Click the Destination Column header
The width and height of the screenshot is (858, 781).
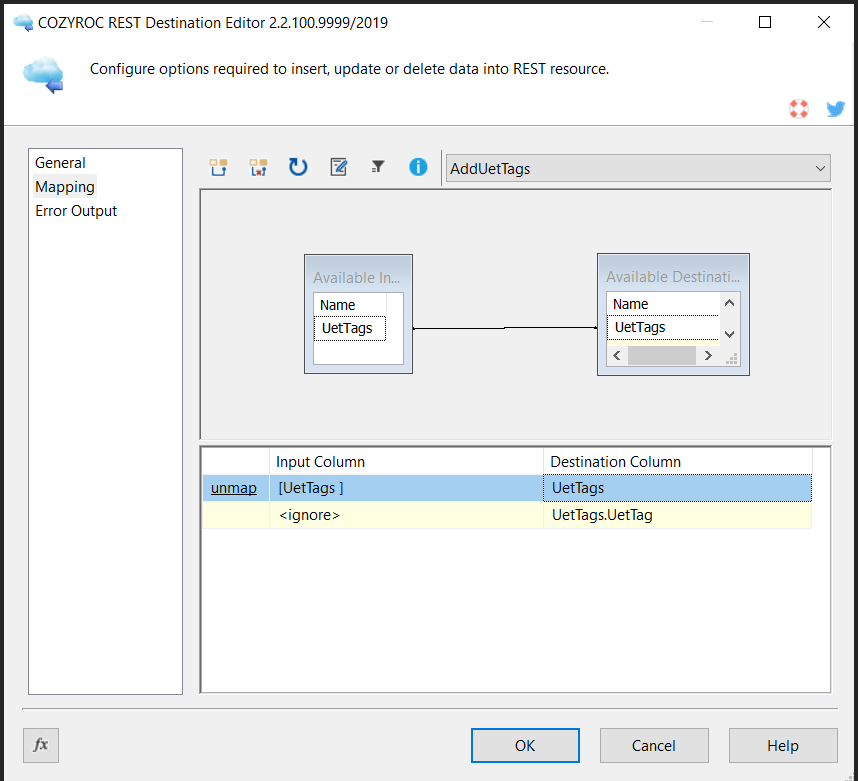click(x=677, y=462)
